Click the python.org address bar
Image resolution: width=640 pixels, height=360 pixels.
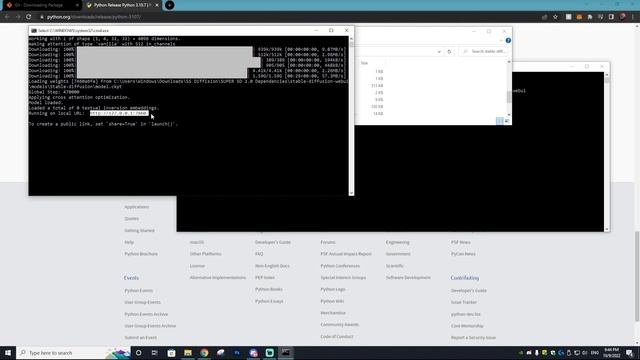pos(286,17)
